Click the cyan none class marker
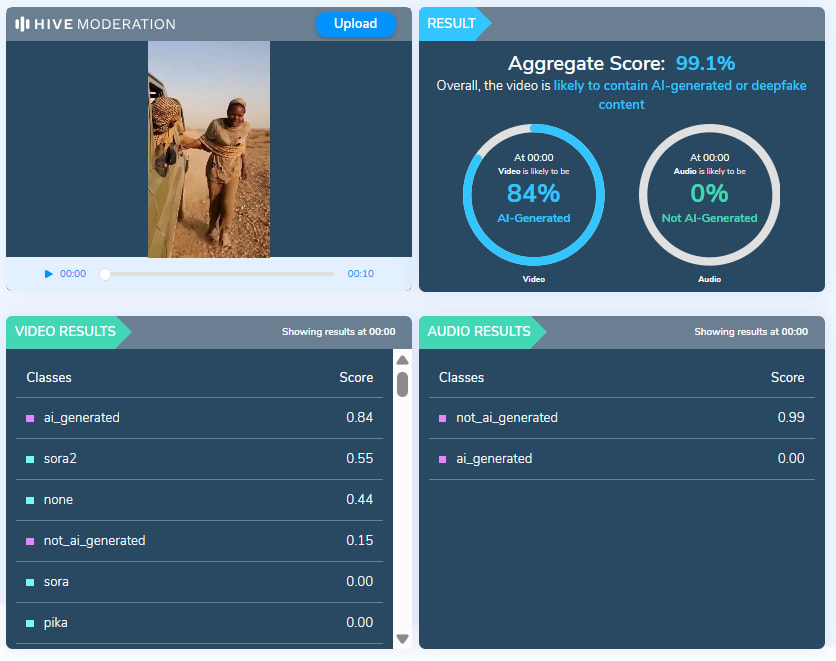Screen dimensions: 836x661 [30, 500]
